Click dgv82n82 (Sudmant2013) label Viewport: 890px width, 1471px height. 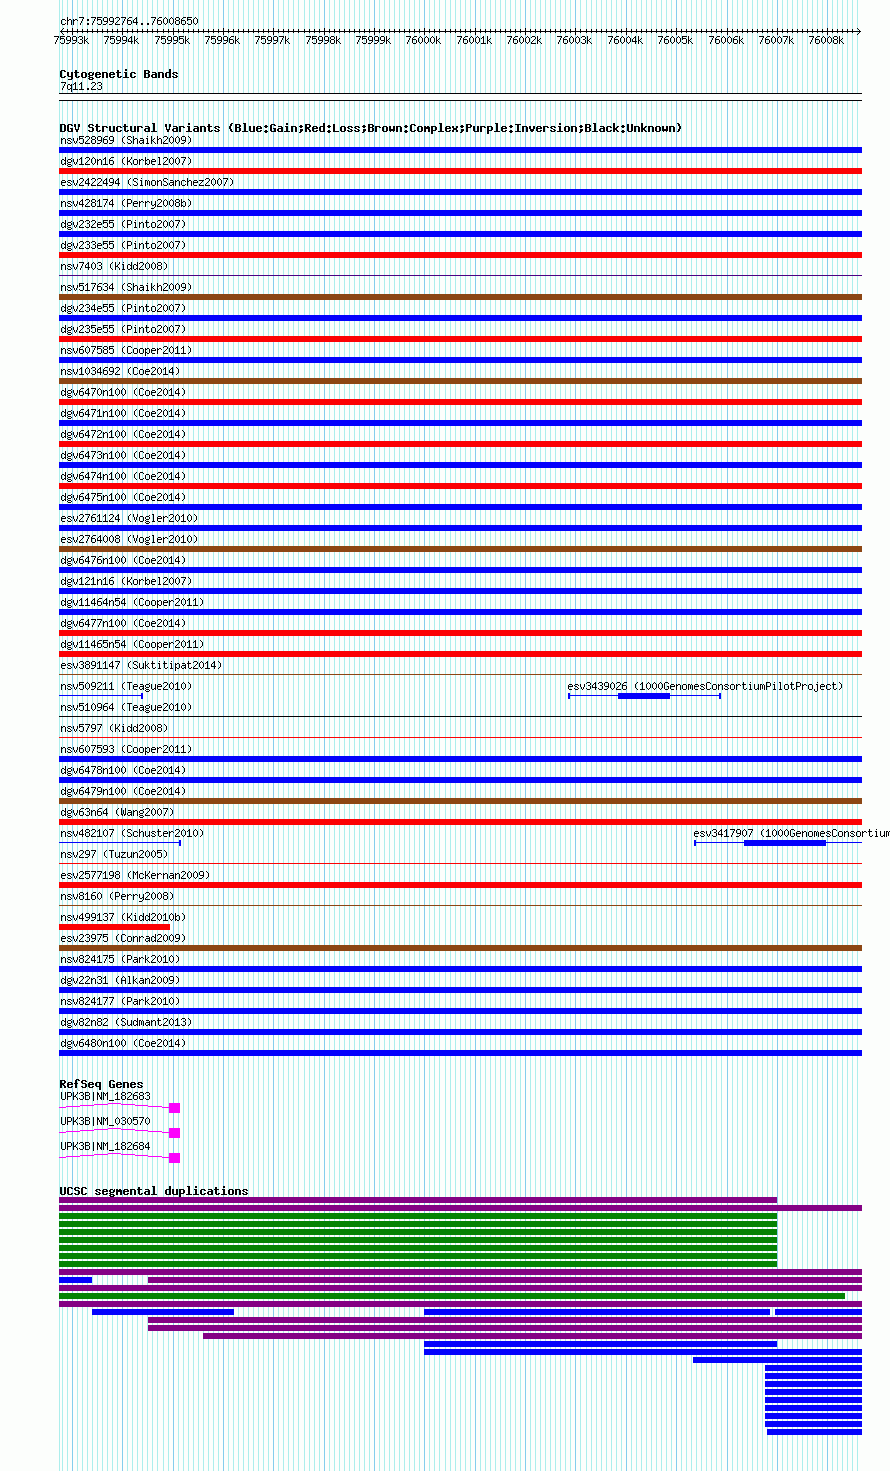(126, 1022)
